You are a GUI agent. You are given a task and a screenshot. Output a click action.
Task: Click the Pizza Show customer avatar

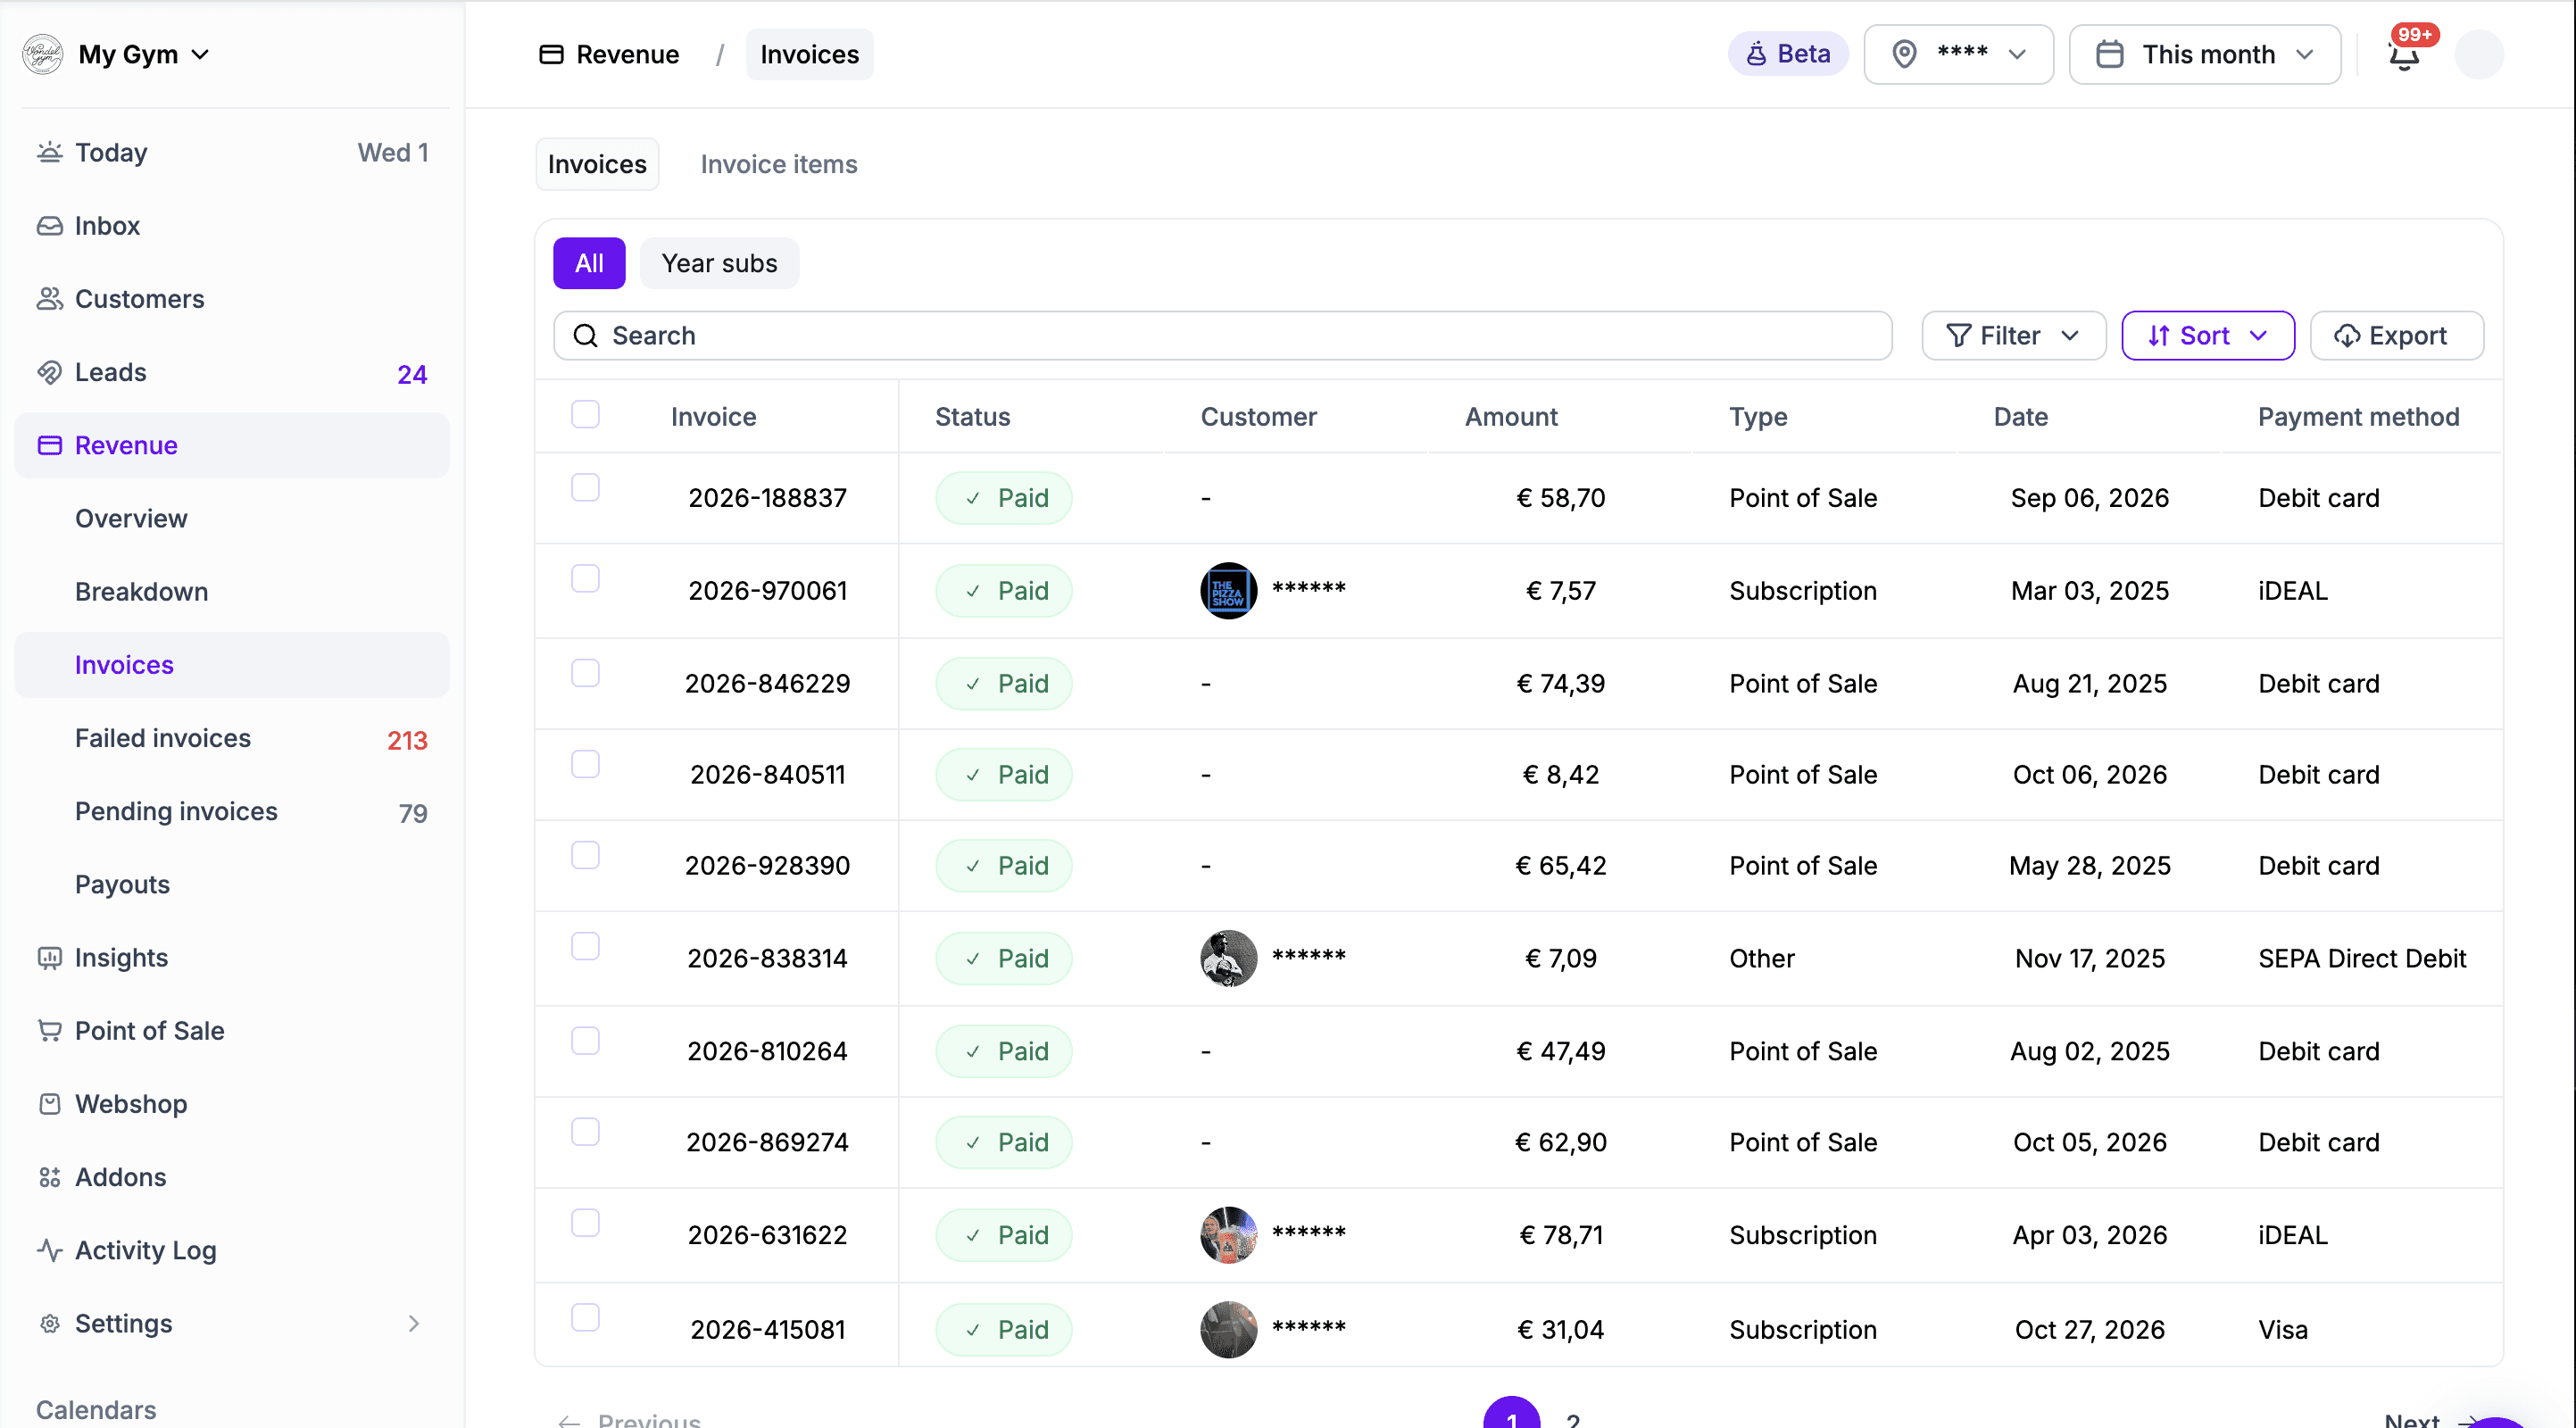tap(1228, 591)
